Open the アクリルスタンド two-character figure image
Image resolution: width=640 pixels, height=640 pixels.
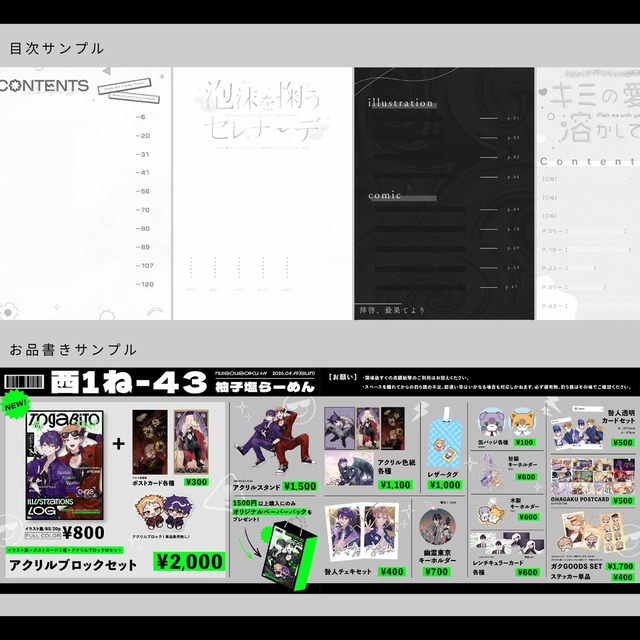[x=274, y=441]
